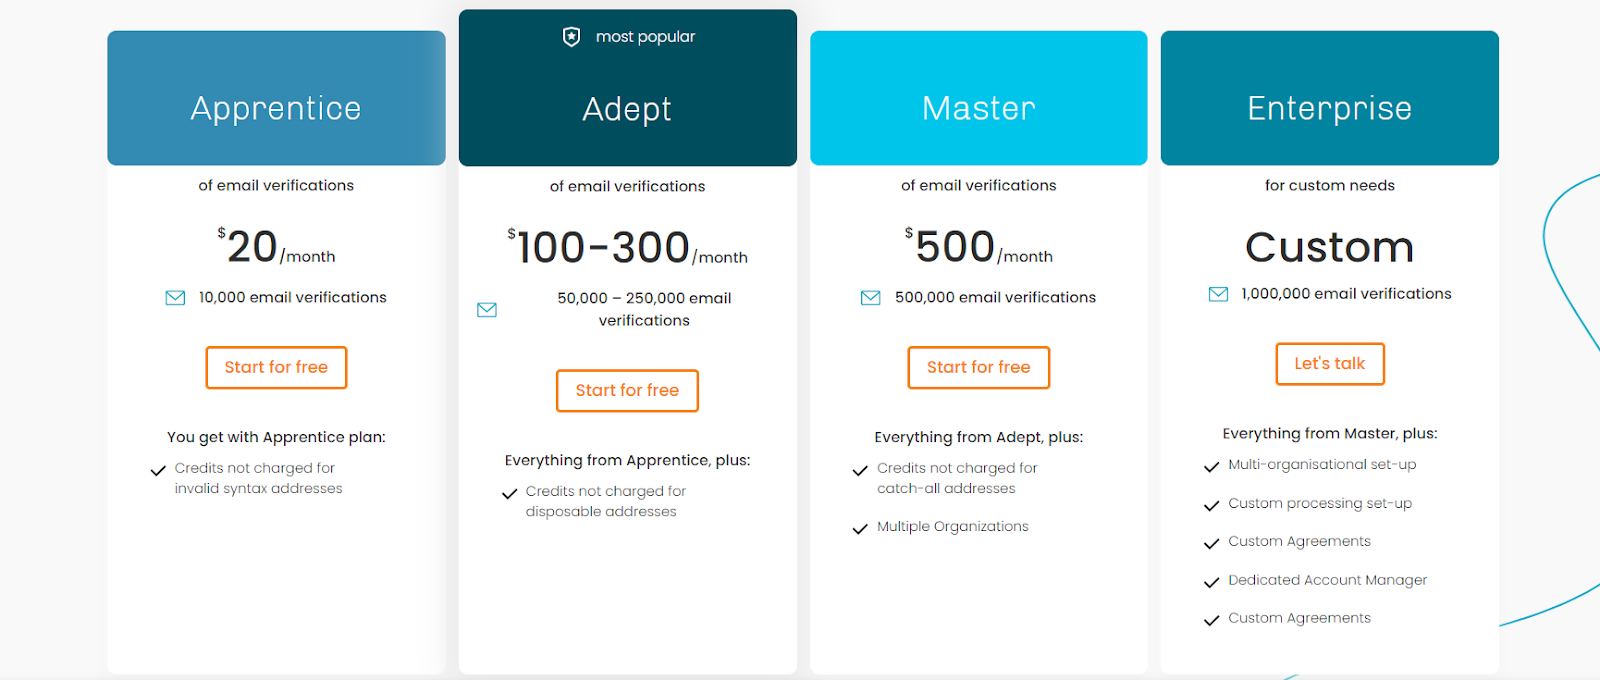
Task: Click the most popular shield badge icon
Action: pos(571,37)
